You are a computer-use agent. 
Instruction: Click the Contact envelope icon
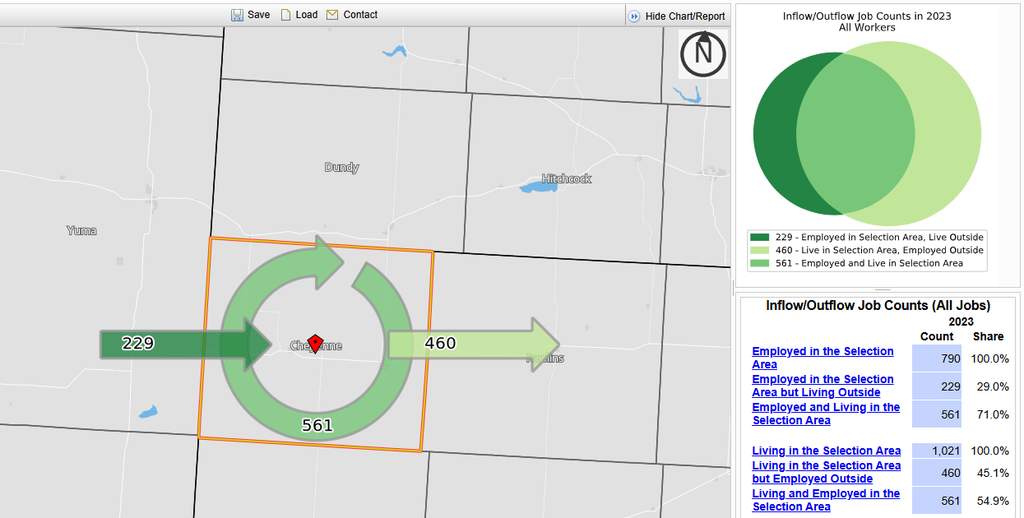pos(332,15)
